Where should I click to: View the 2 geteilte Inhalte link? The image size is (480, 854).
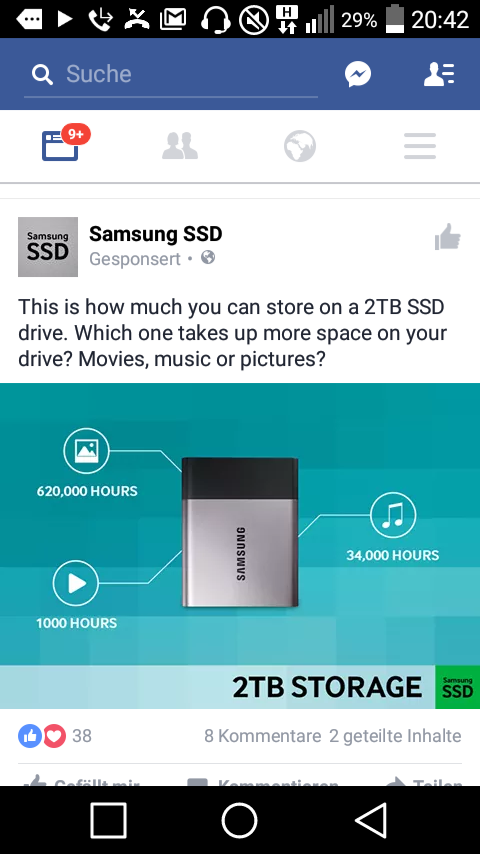tap(396, 736)
